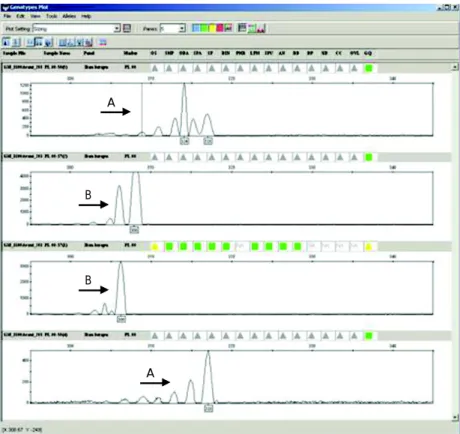The image size is (460, 434).
Task: Click yellow first flag in third plot header
Action: (155, 247)
